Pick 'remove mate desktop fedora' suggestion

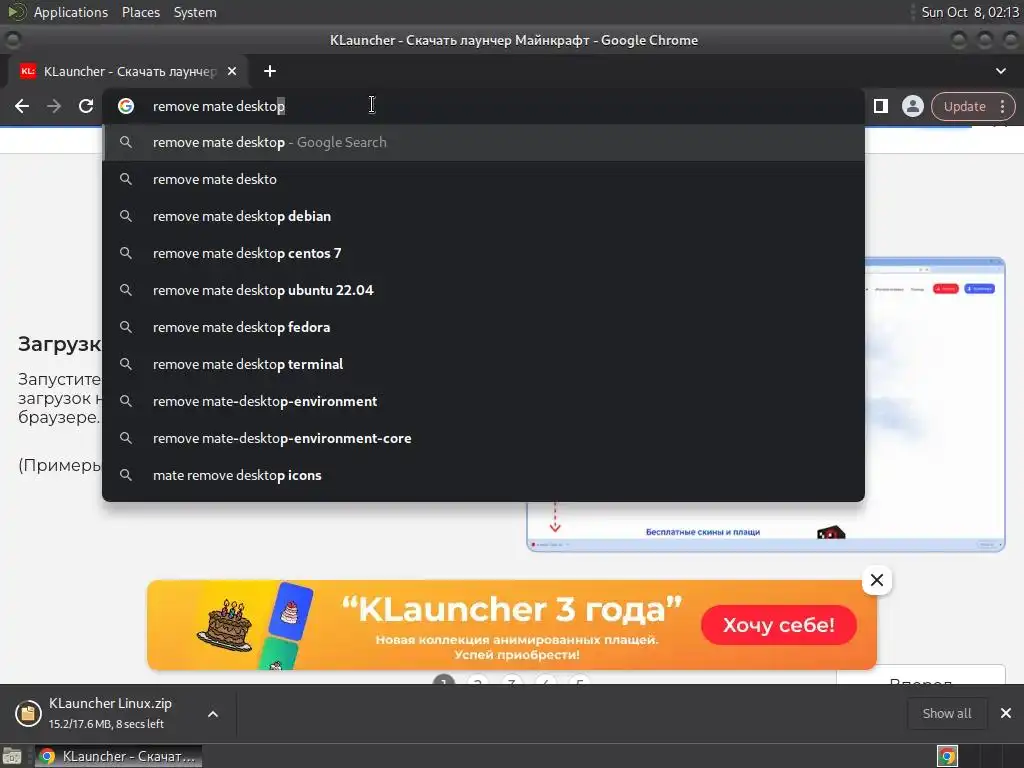(x=483, y=327)
